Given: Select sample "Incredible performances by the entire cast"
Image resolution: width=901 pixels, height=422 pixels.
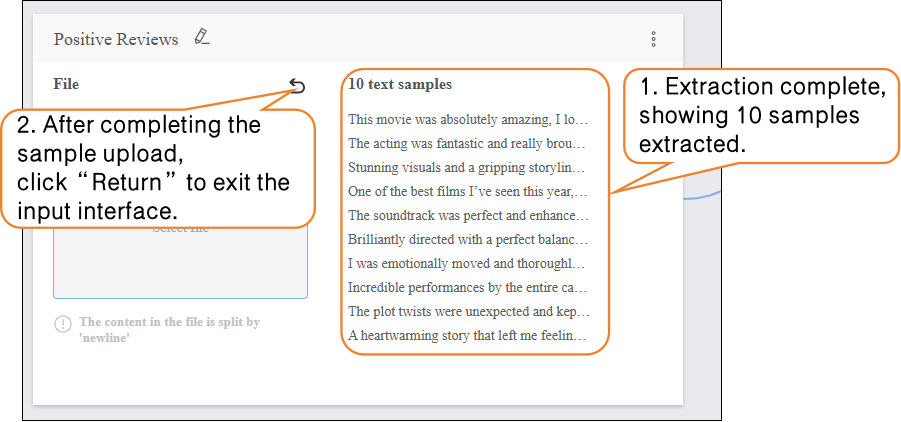Looking at the screenshot, I should (x=468, y=287).
